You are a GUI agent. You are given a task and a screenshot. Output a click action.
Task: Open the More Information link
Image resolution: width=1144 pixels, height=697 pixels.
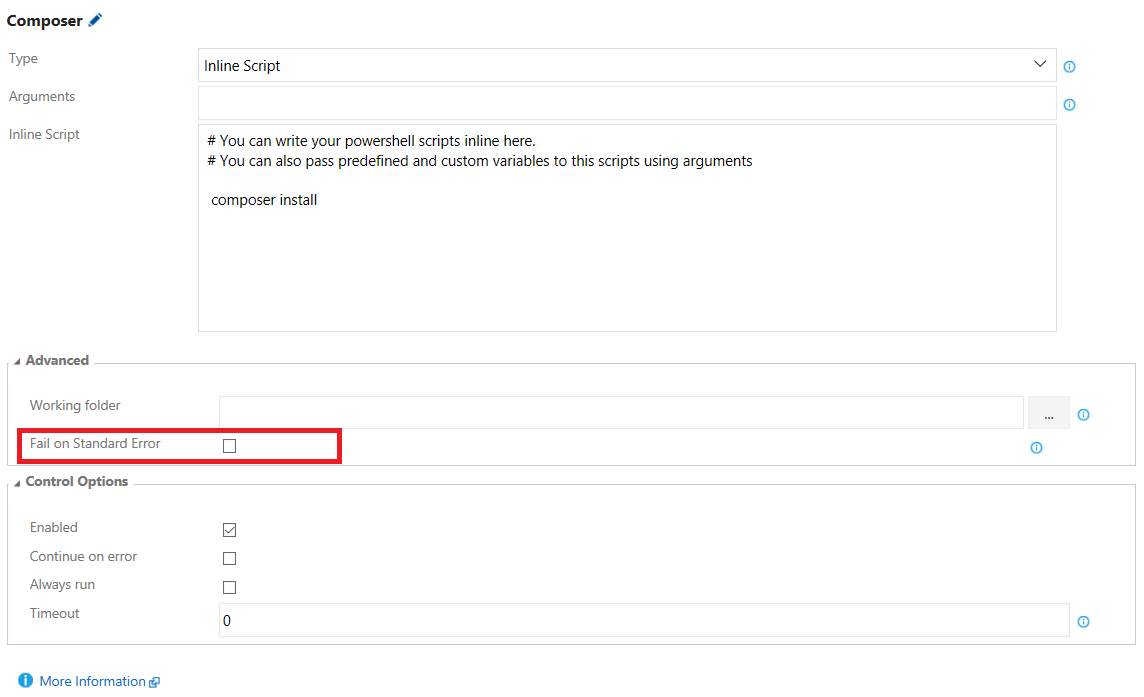[92, 681]
